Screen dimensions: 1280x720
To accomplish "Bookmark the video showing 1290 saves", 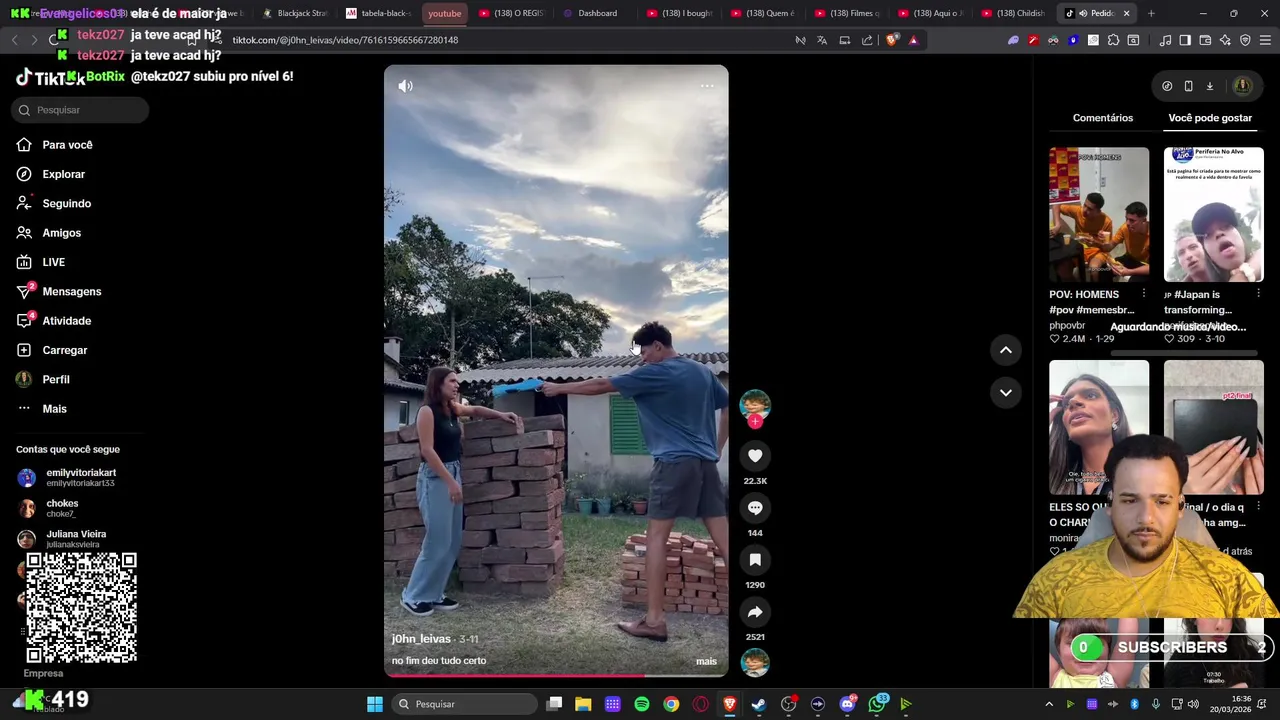I will click(755, 560).
